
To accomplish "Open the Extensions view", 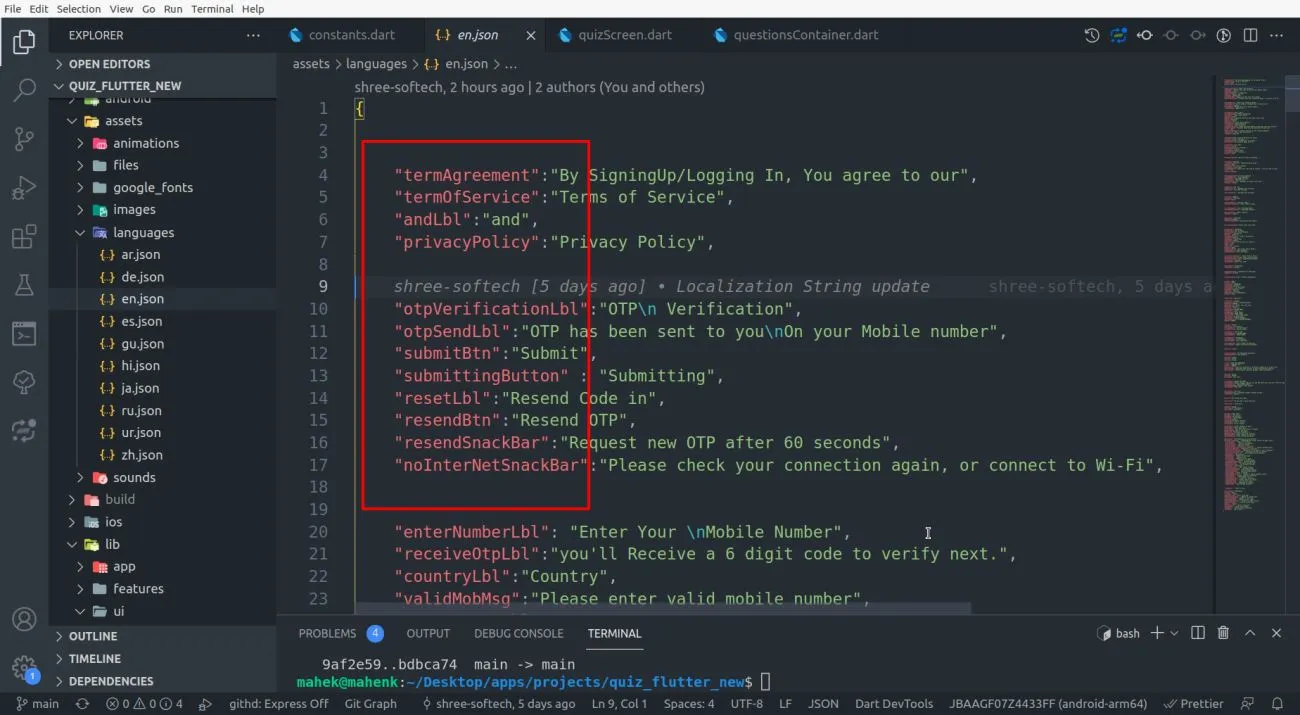I will coord(23,237).
